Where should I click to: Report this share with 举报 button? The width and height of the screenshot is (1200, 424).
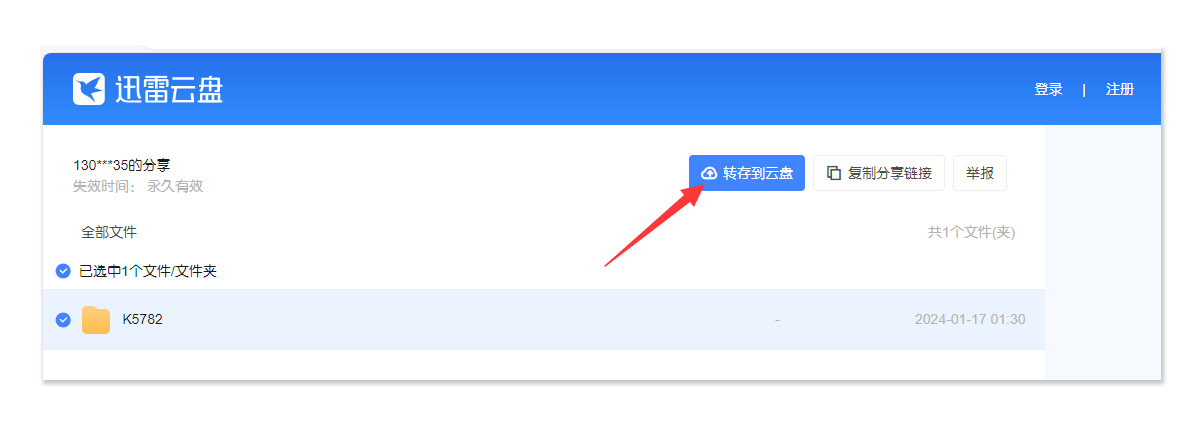[980, 173]
